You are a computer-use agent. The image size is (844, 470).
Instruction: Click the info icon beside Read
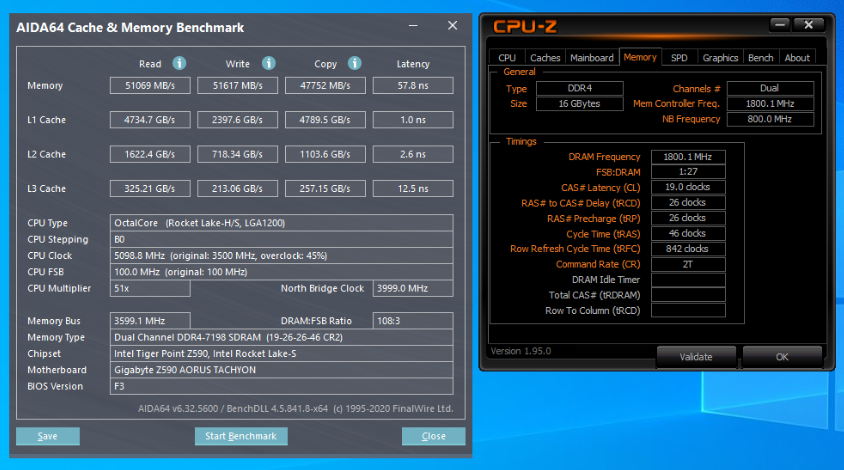(x=179, y=64)
